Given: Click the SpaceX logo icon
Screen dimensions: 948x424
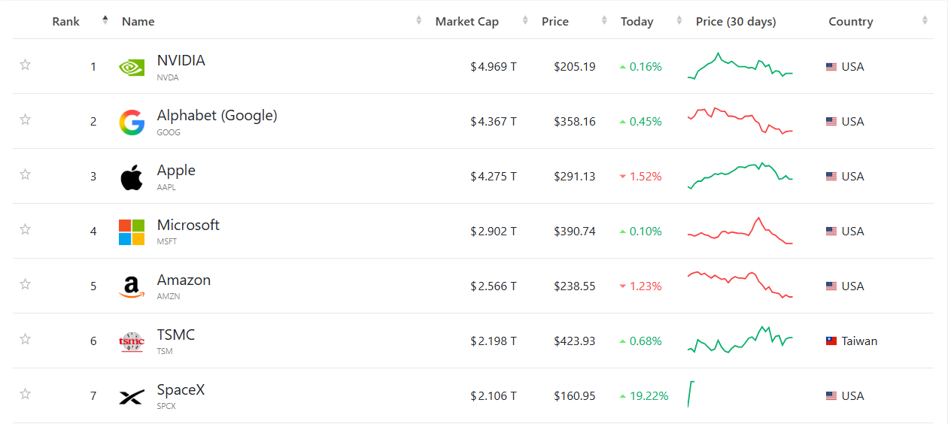Looking at the screenshot, I should pos(131,397).
